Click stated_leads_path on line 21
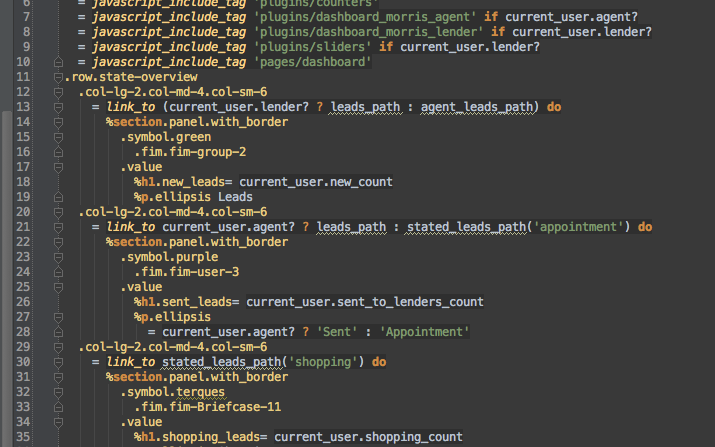The image size is (715, 447). 466,227
